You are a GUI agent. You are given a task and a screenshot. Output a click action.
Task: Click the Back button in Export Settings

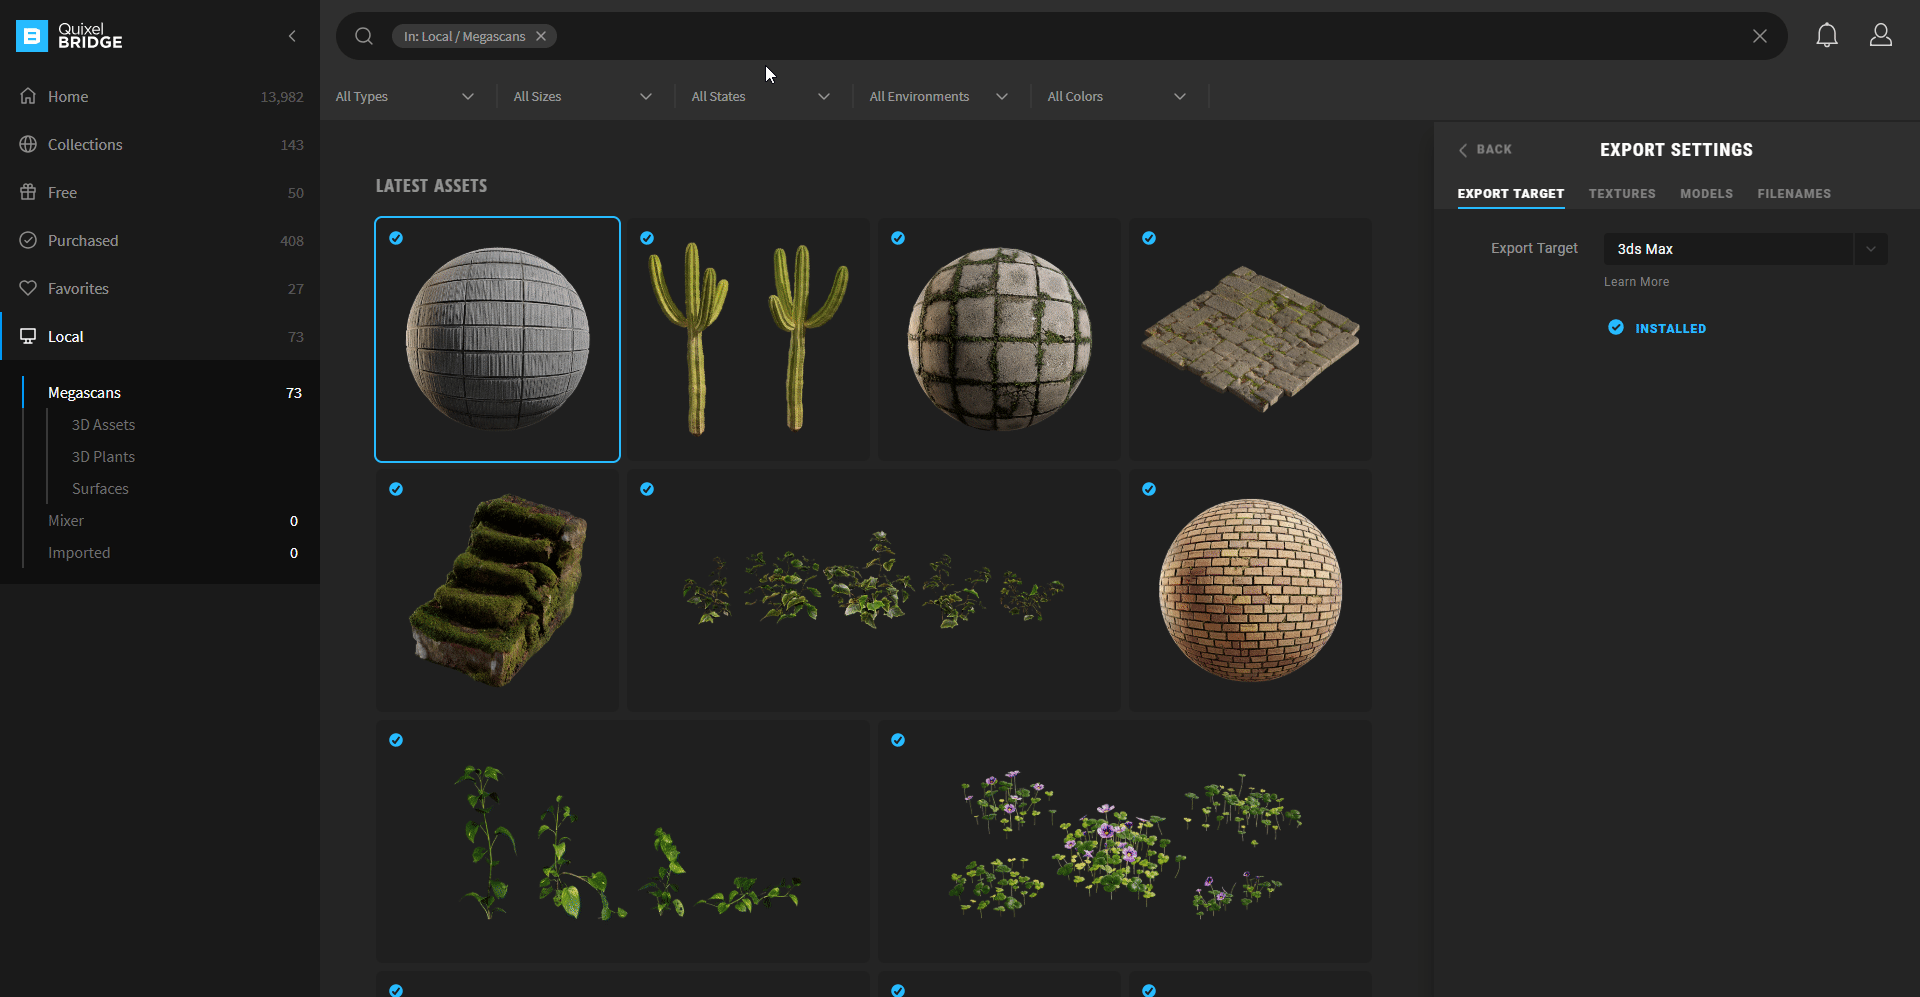click(1486, 149)
